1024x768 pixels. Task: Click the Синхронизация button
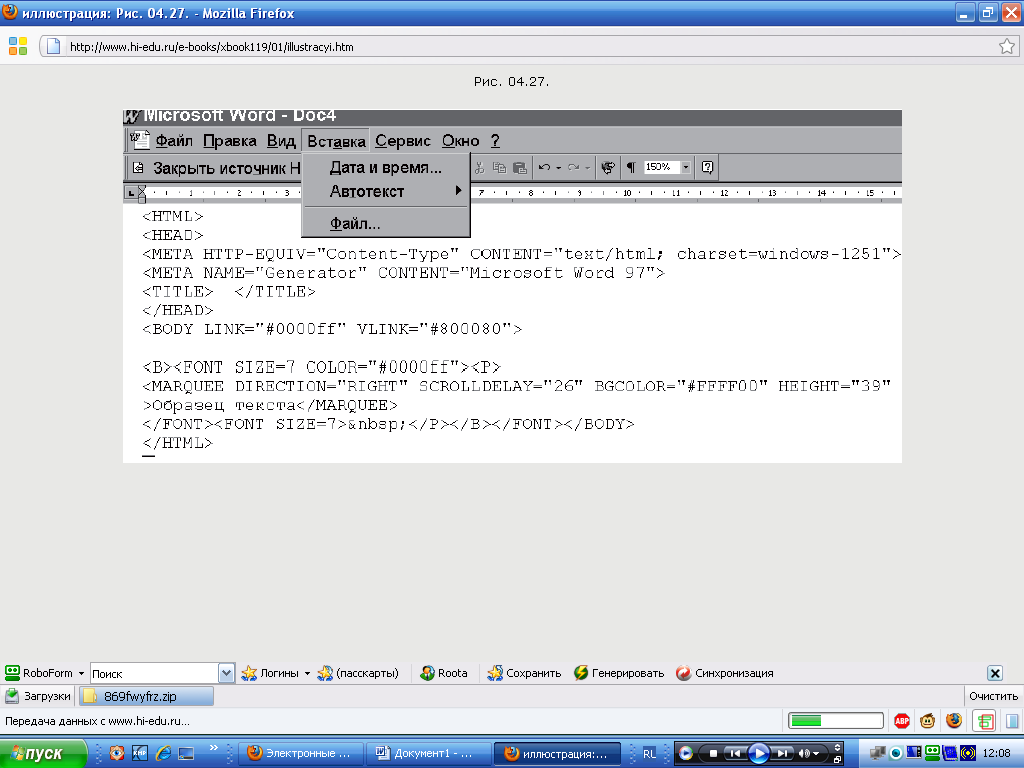tap(725, 673)
